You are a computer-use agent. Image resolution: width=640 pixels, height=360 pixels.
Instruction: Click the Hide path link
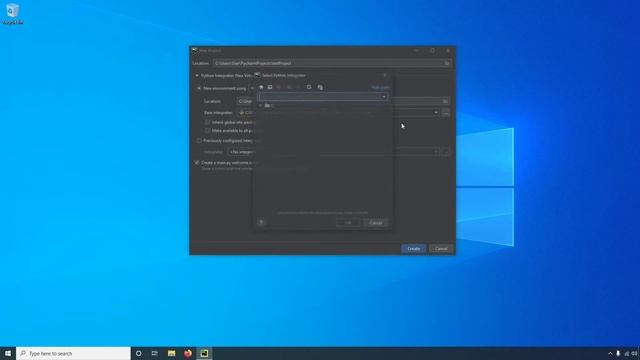(x=380, y=87)
